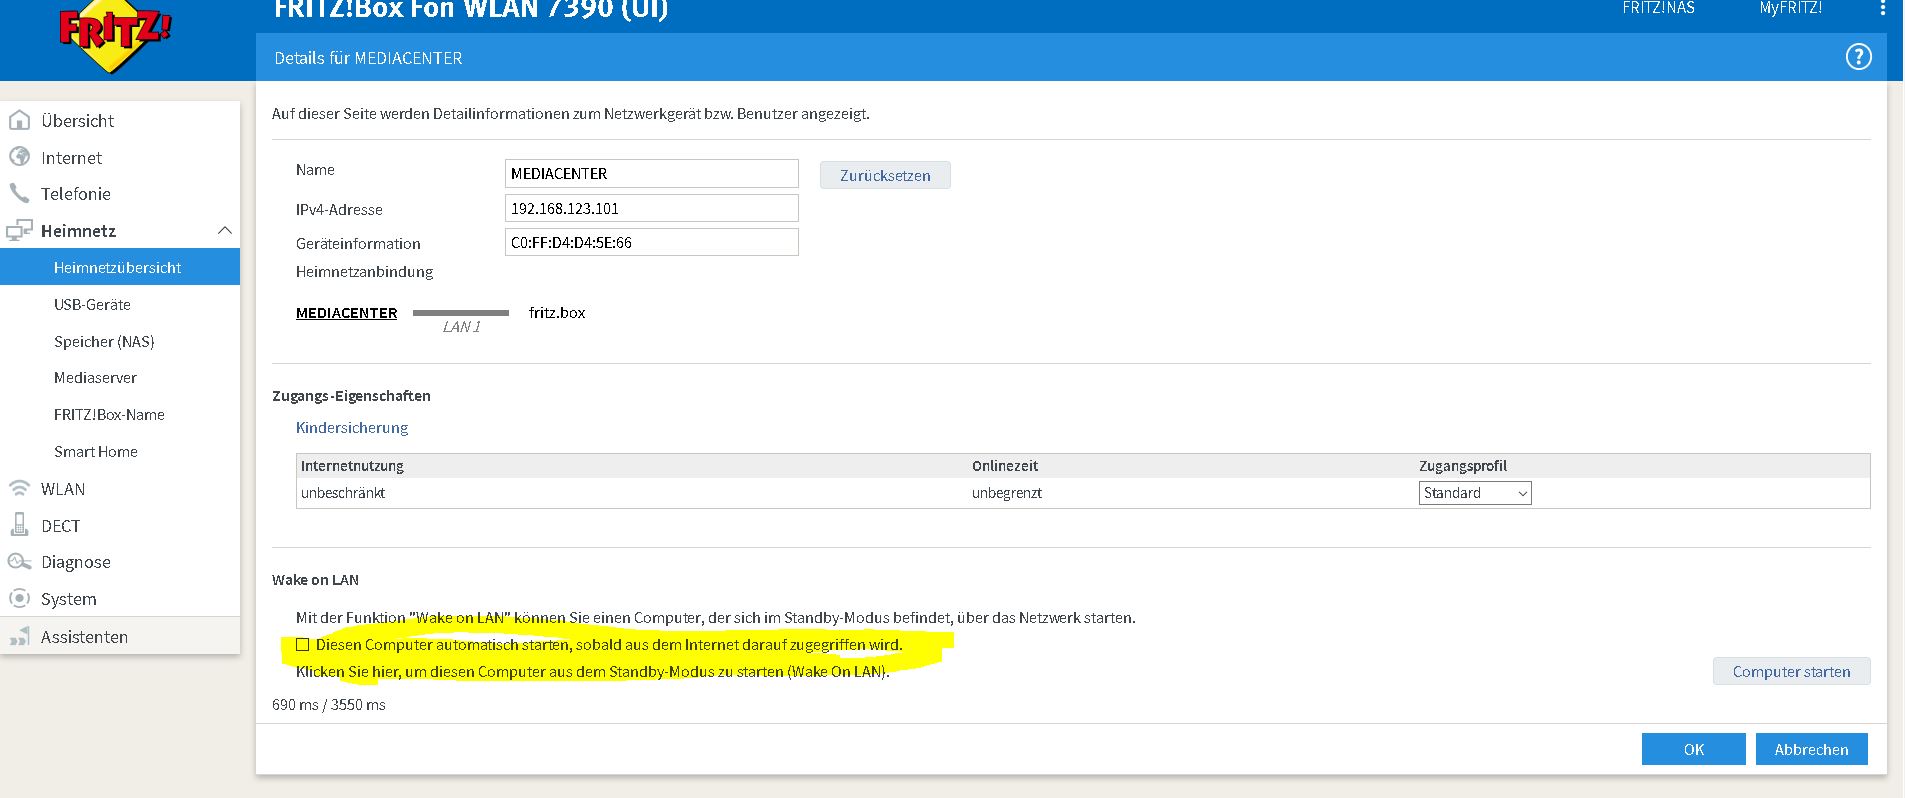Screen dimensions: 1905x798
Task: Open Internet in the sidebar
Action: (x=71, y=157)
